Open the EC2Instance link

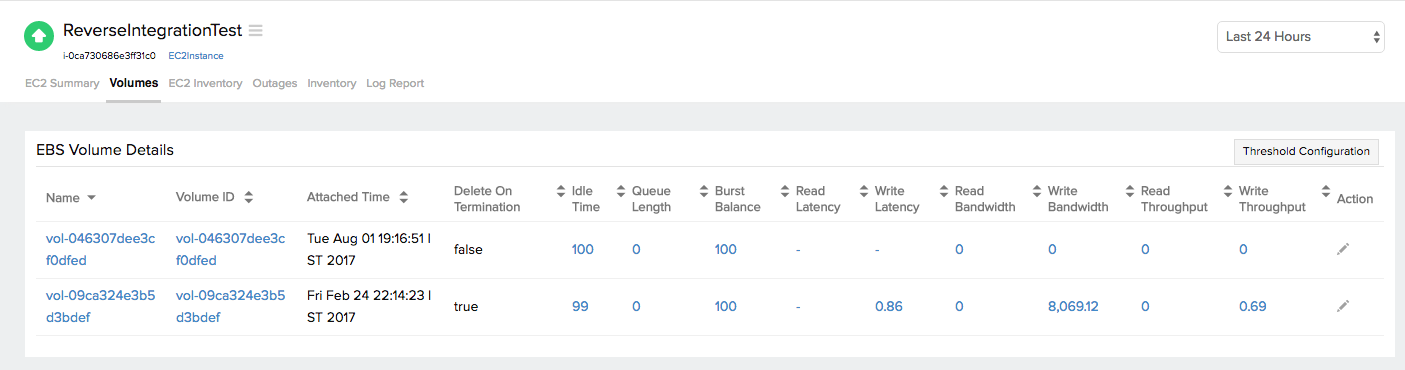(x=196, y=56)
